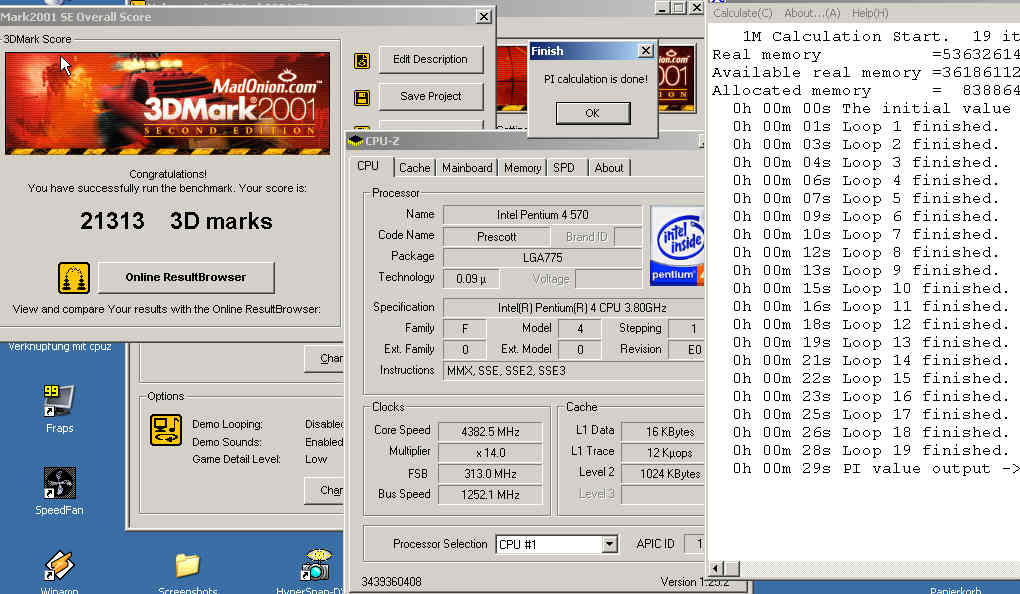Click the Intel Inside Pentium logo in CPU-Z
1020x594 pixels.
coord(677,246)
